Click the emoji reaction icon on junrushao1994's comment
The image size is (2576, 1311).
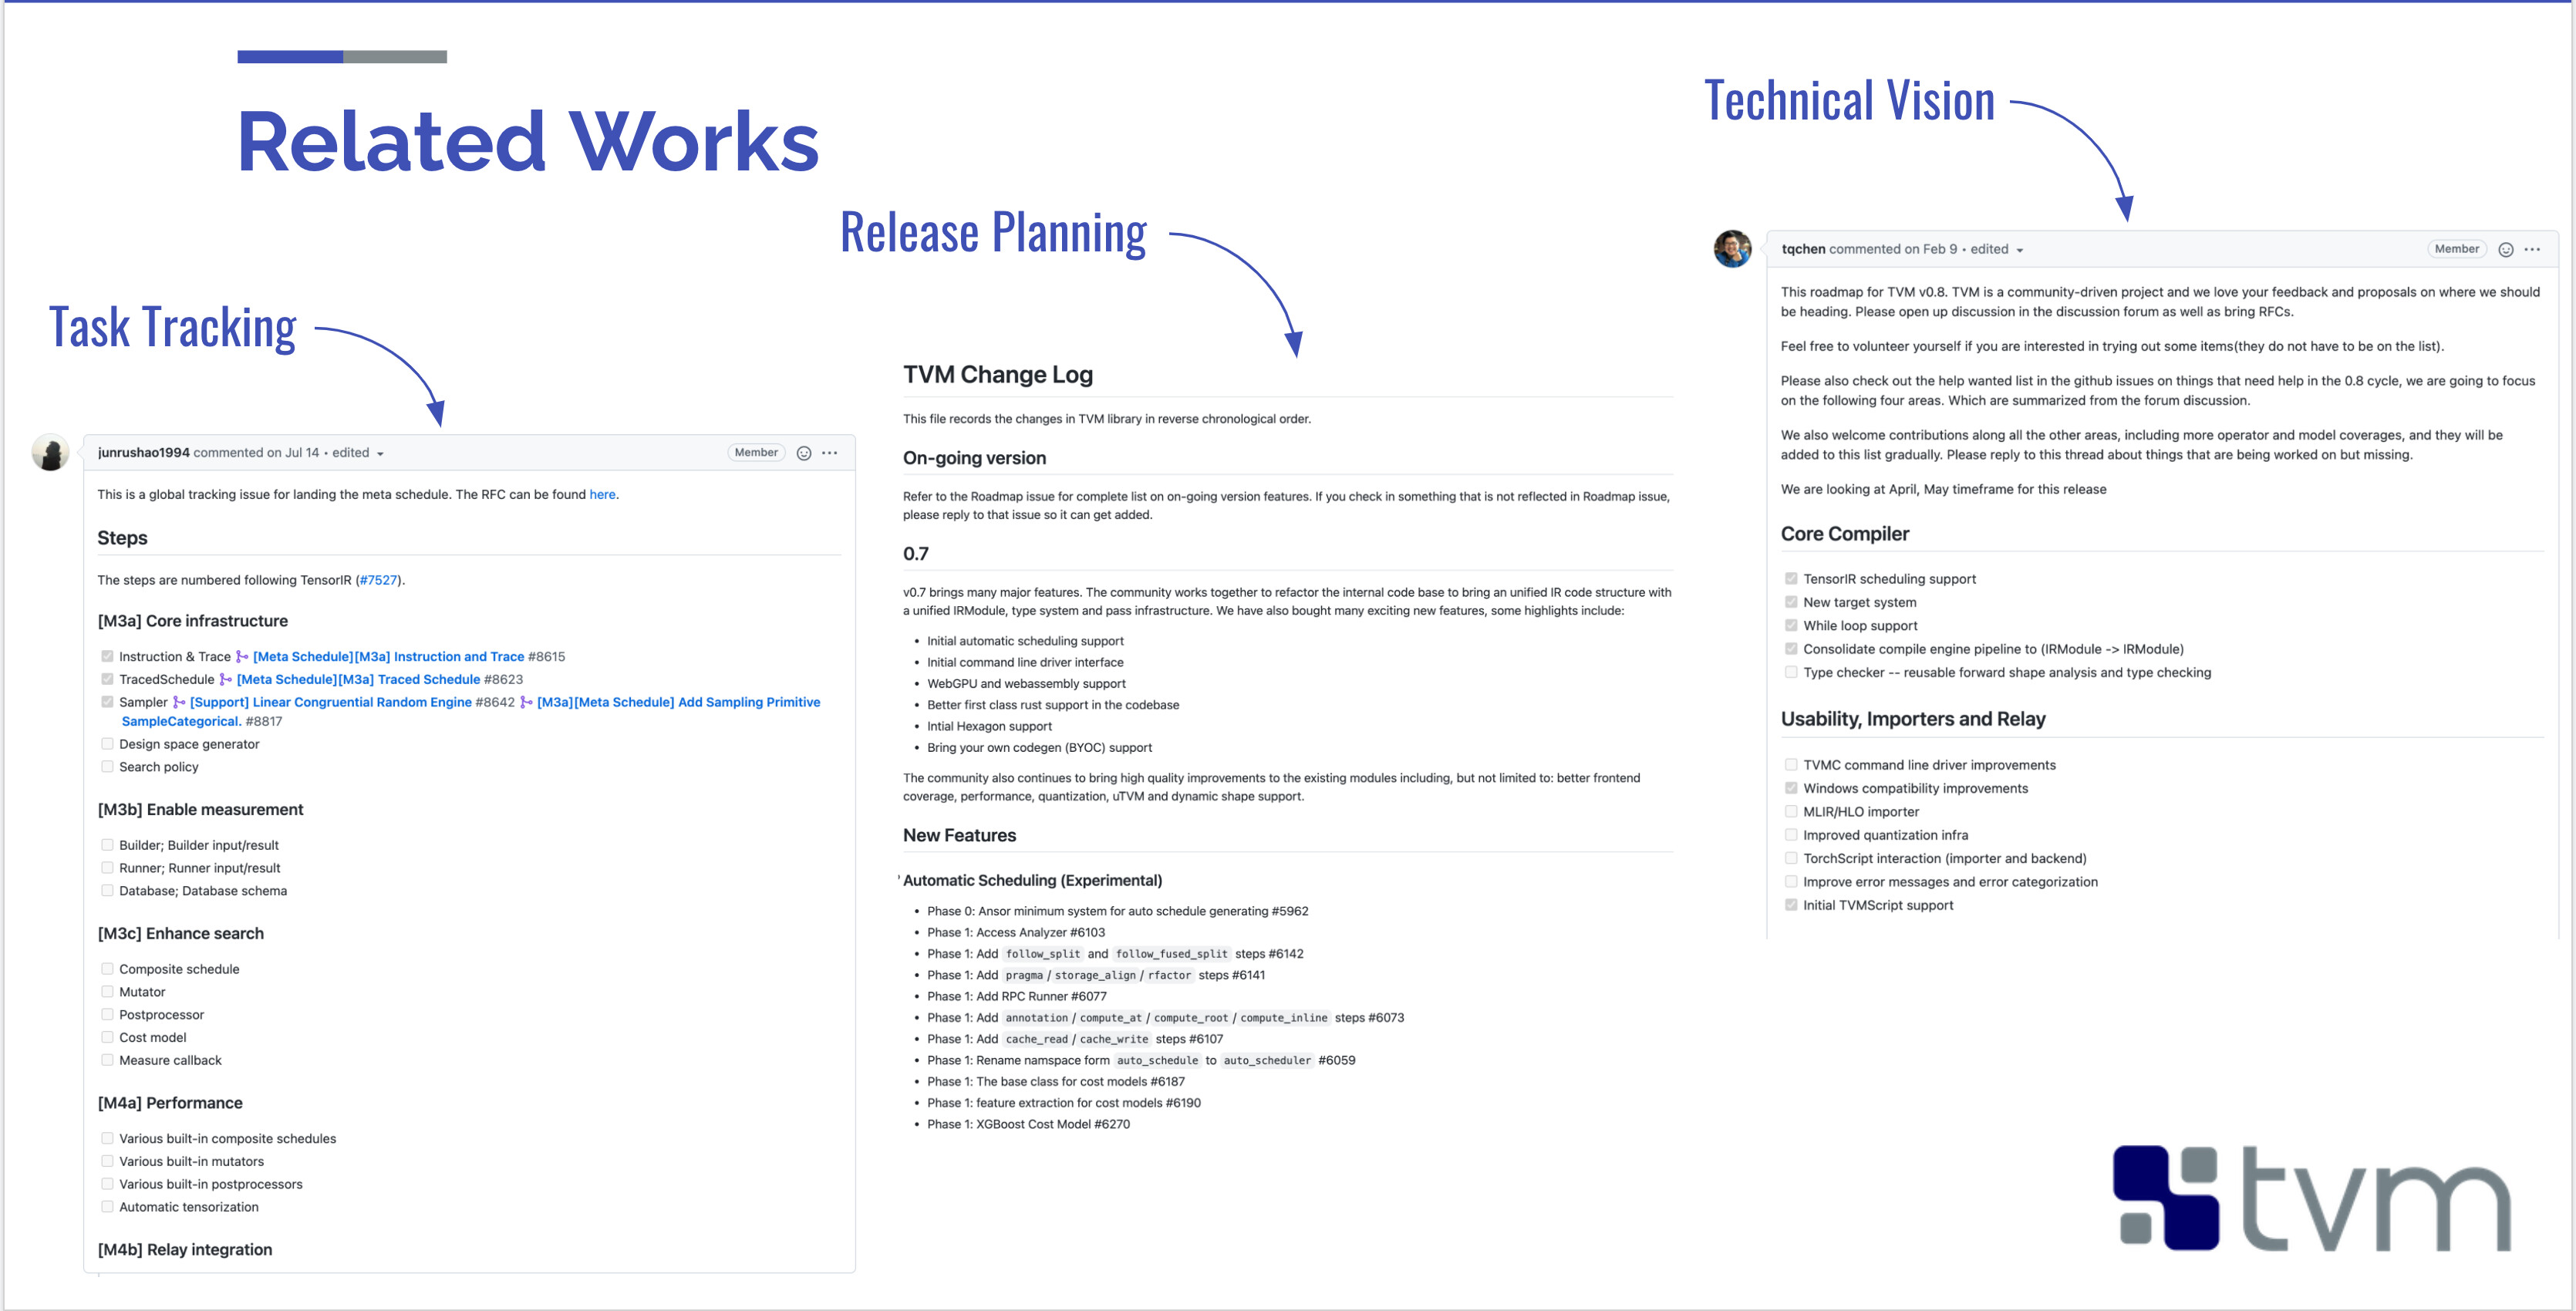803,453
